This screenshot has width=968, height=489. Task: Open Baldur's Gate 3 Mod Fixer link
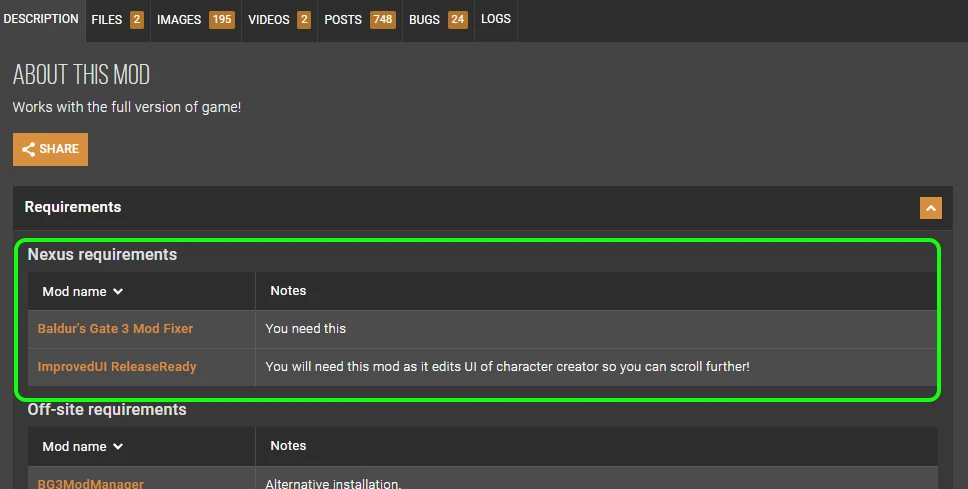115,328
